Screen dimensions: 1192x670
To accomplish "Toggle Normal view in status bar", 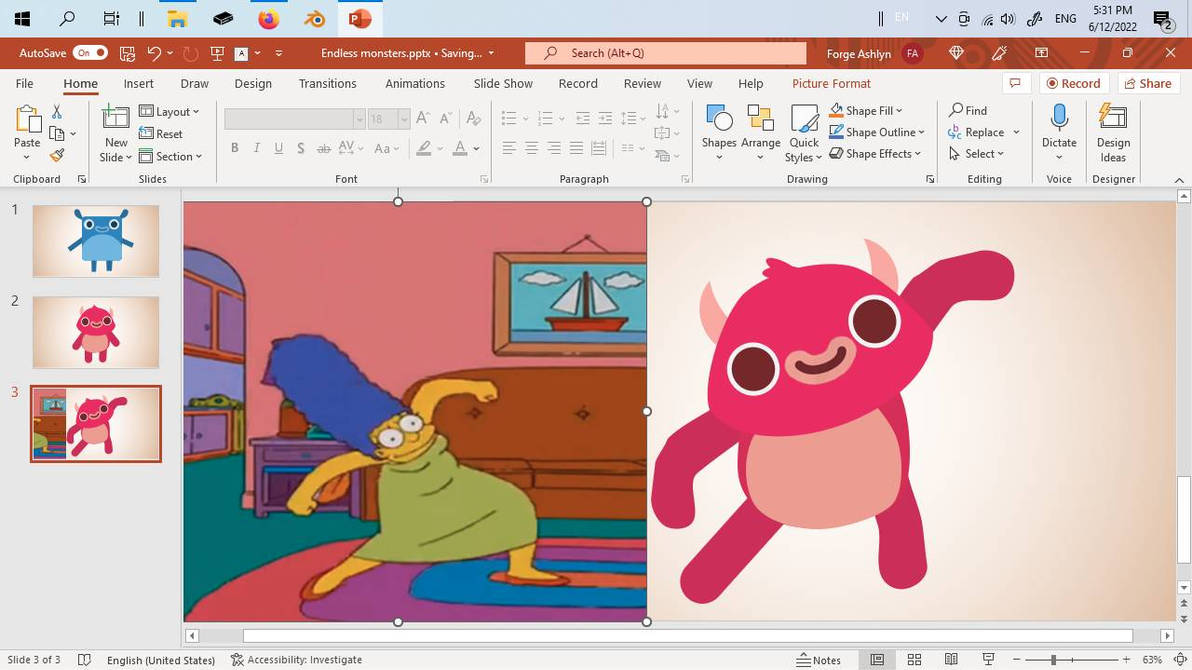I will (x=877, y=660).
